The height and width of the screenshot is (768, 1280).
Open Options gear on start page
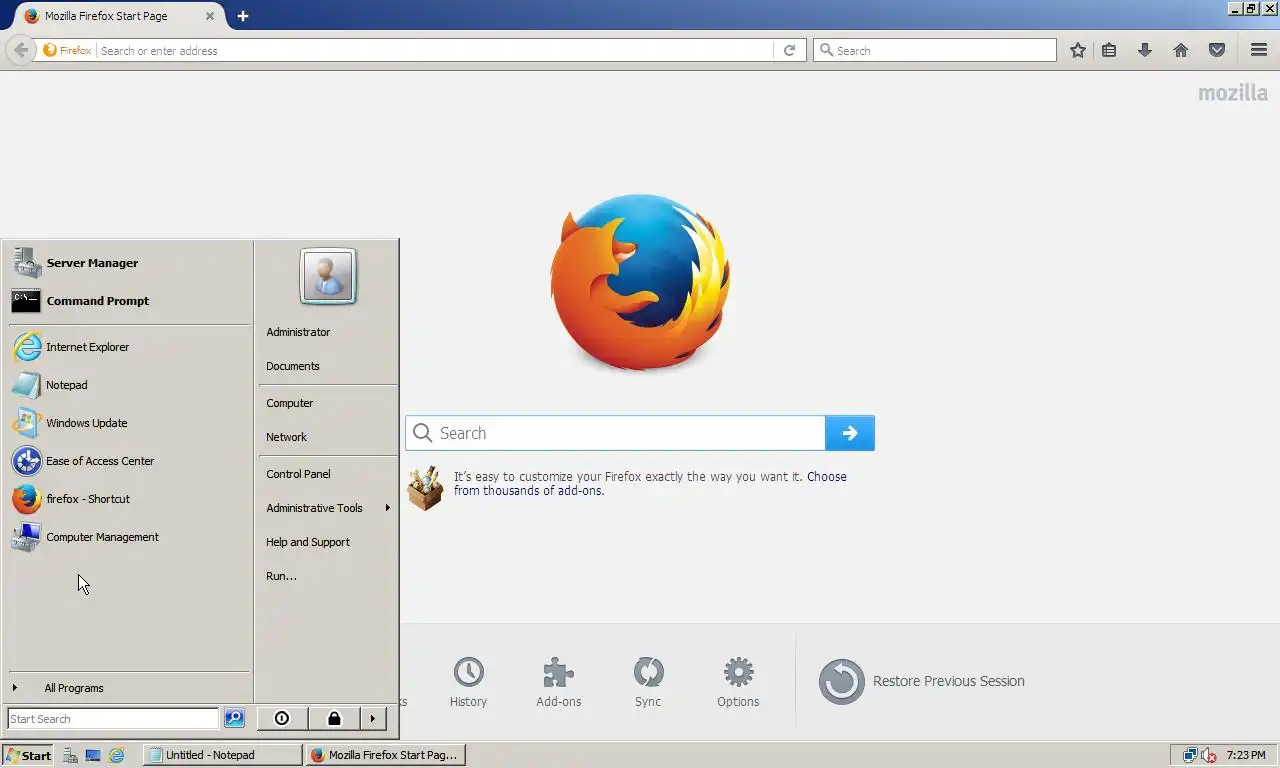click(738, 682)
